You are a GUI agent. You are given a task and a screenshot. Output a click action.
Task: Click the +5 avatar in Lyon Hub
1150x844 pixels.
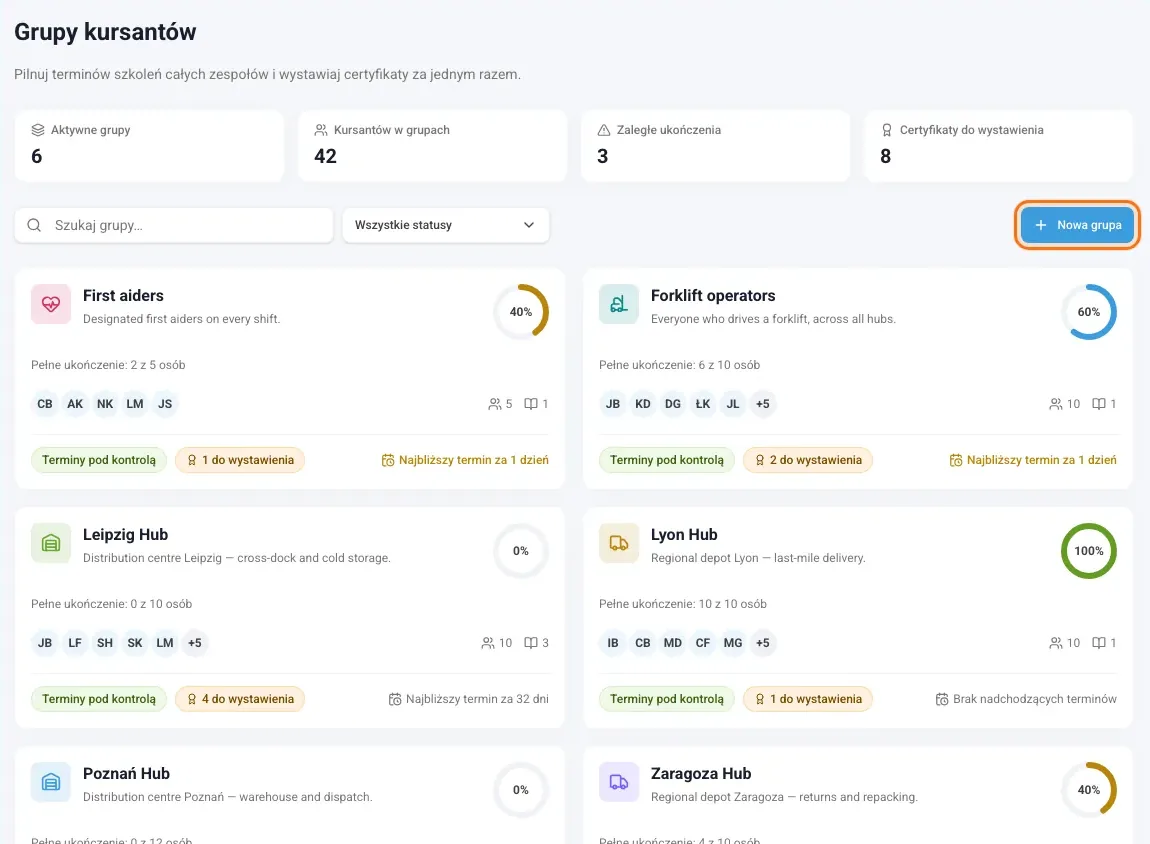[763, 643]
